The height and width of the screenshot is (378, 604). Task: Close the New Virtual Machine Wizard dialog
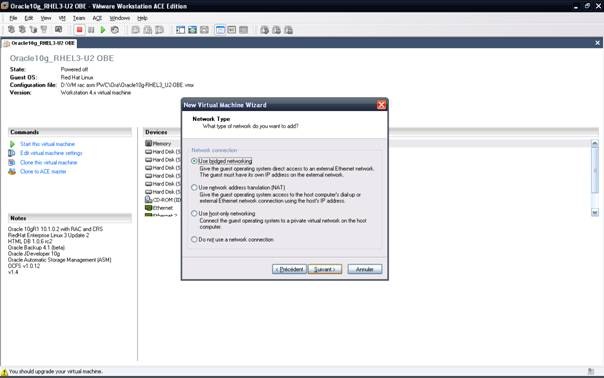(381, 105)
